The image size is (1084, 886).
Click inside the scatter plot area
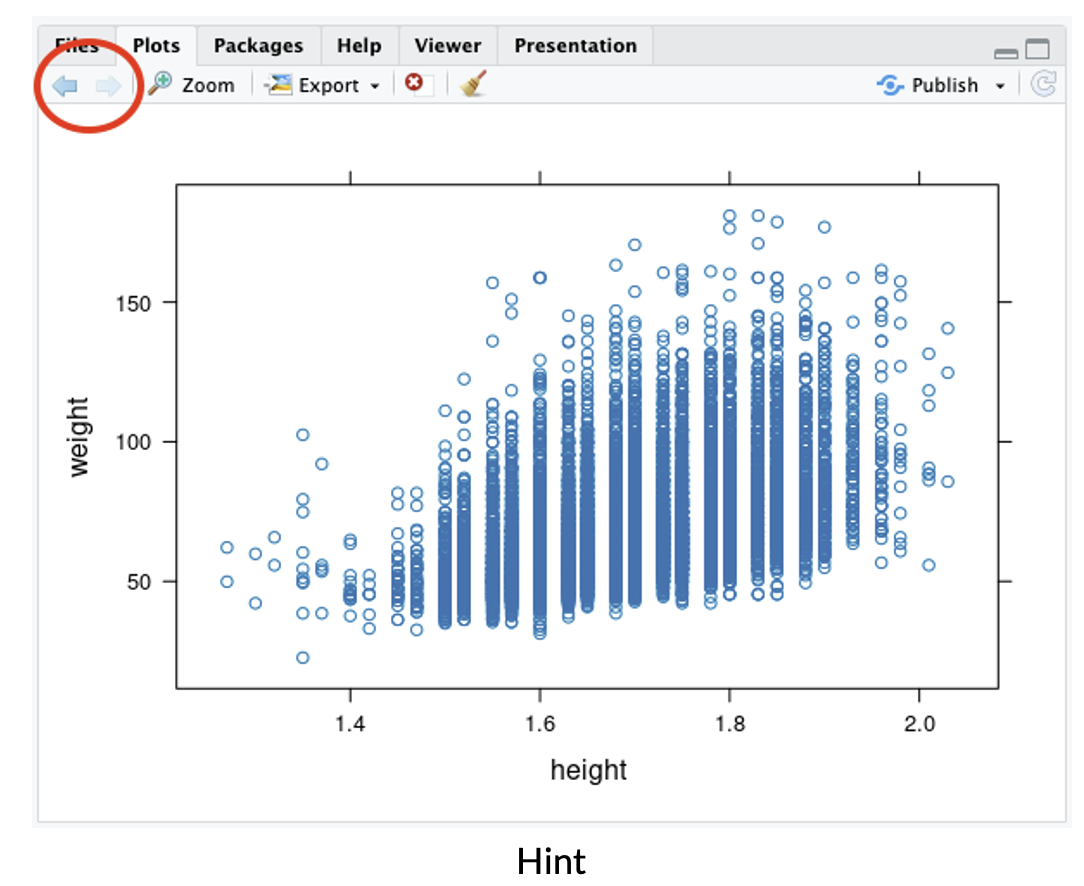(x=587, y=436)
